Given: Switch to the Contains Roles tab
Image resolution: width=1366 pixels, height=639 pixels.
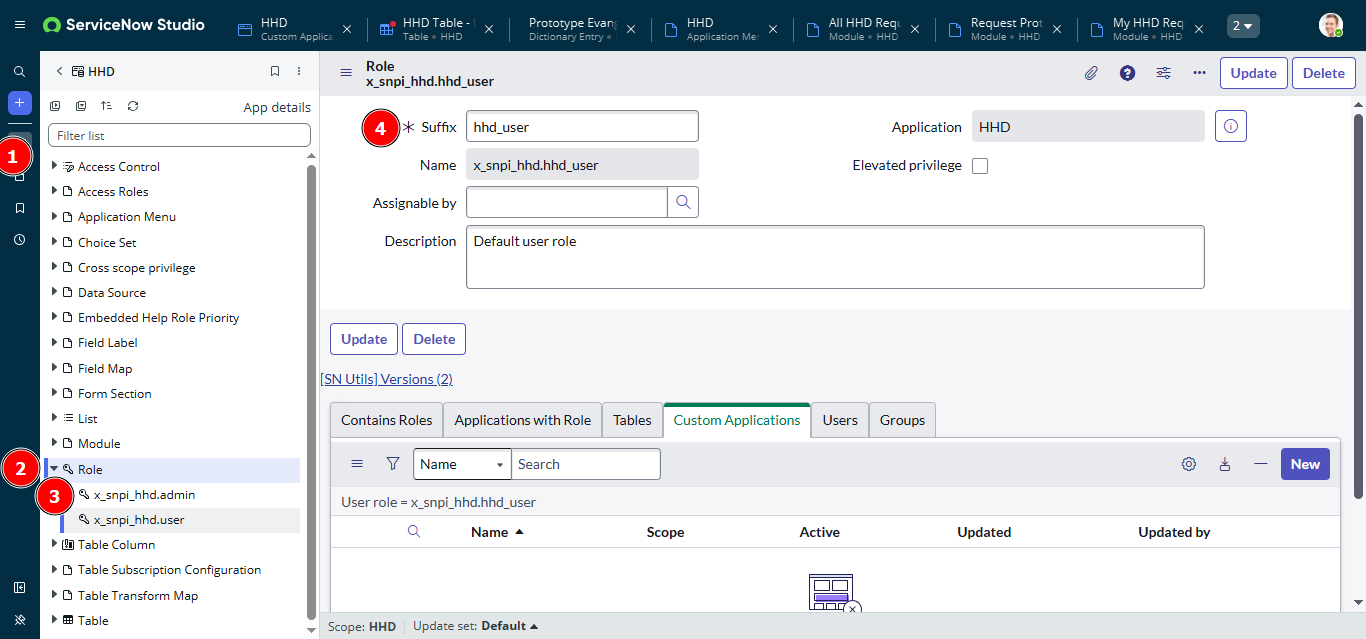Looking at the screenshot, I should (x=387, y=420).
